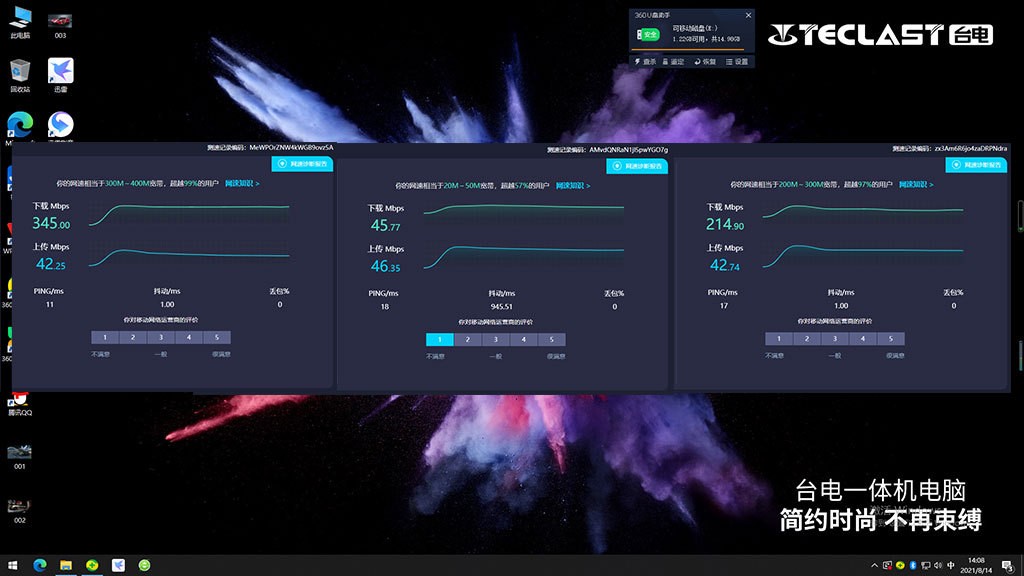
Task: Click the 945.51 jitter value
Action: (502, 306)
